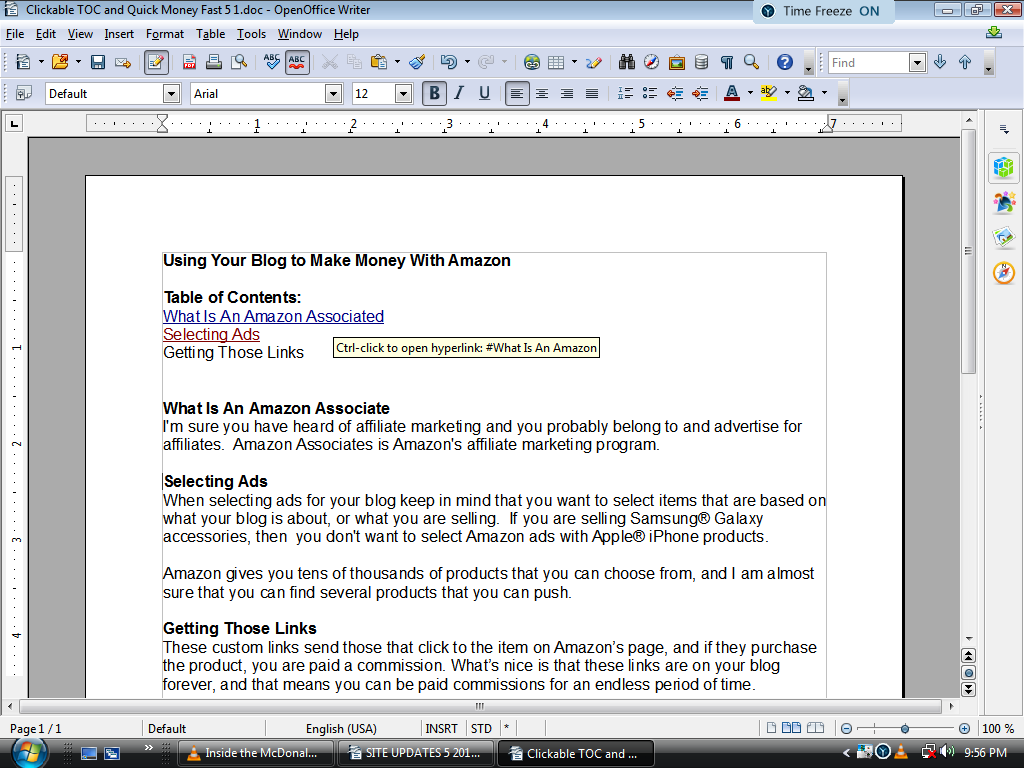Expand the font size 12 dropdown

coord(404,94)
